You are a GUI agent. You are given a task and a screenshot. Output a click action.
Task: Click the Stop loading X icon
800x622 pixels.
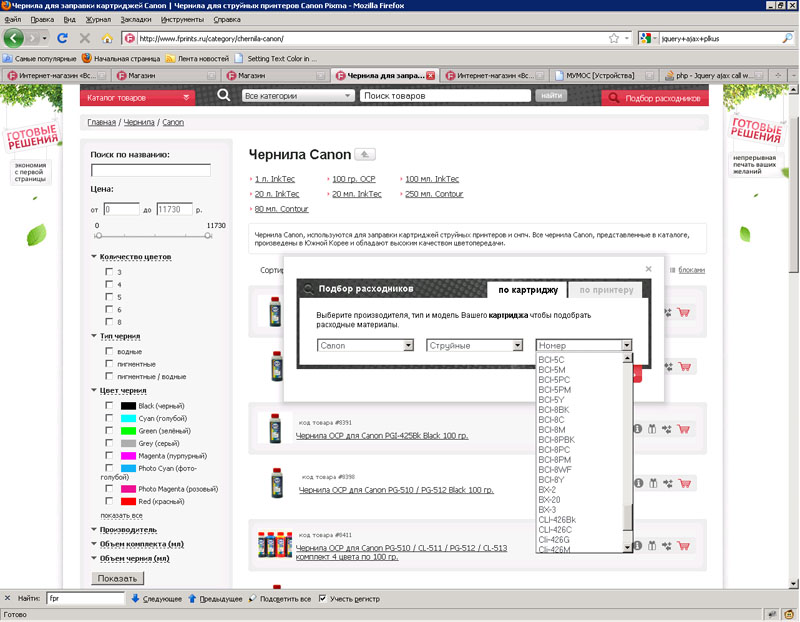pos(85,38)
